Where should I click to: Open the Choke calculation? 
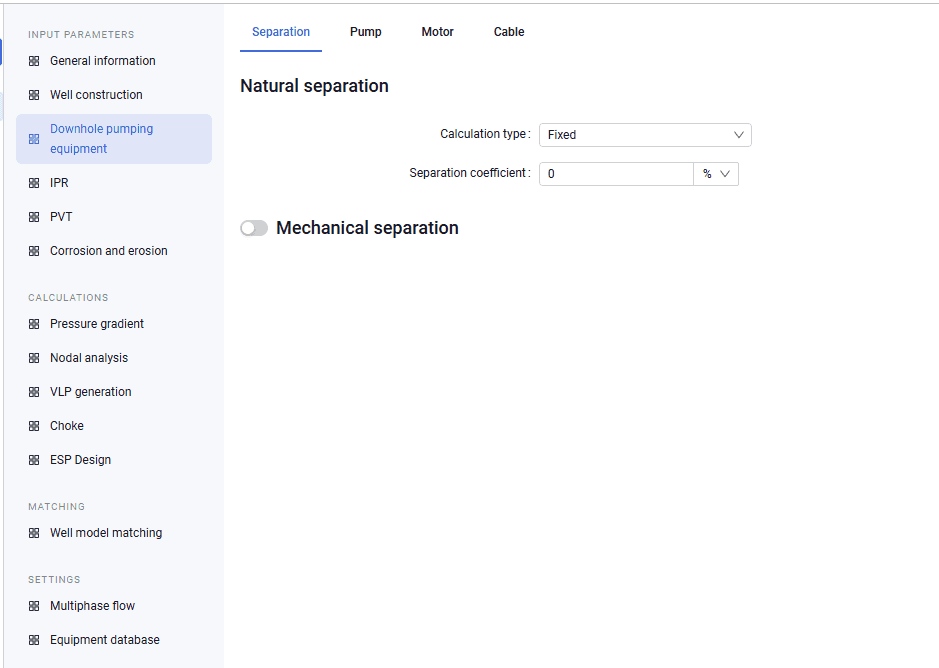point(114,426)
